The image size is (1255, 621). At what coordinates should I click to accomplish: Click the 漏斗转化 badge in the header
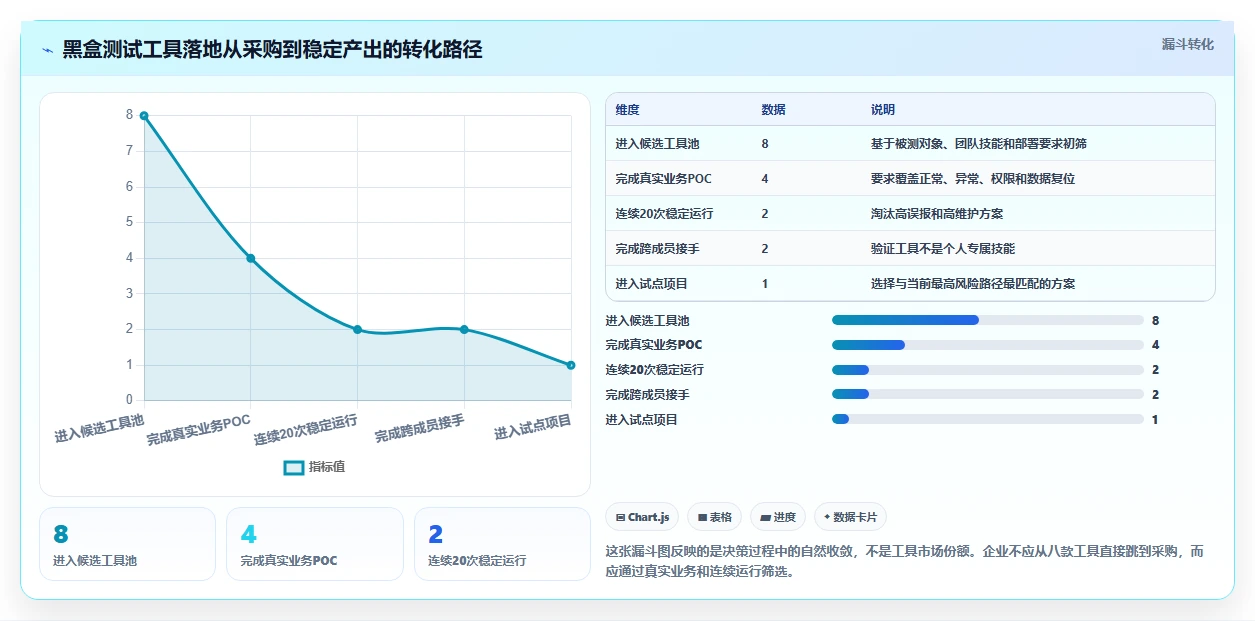(1188, 44)
